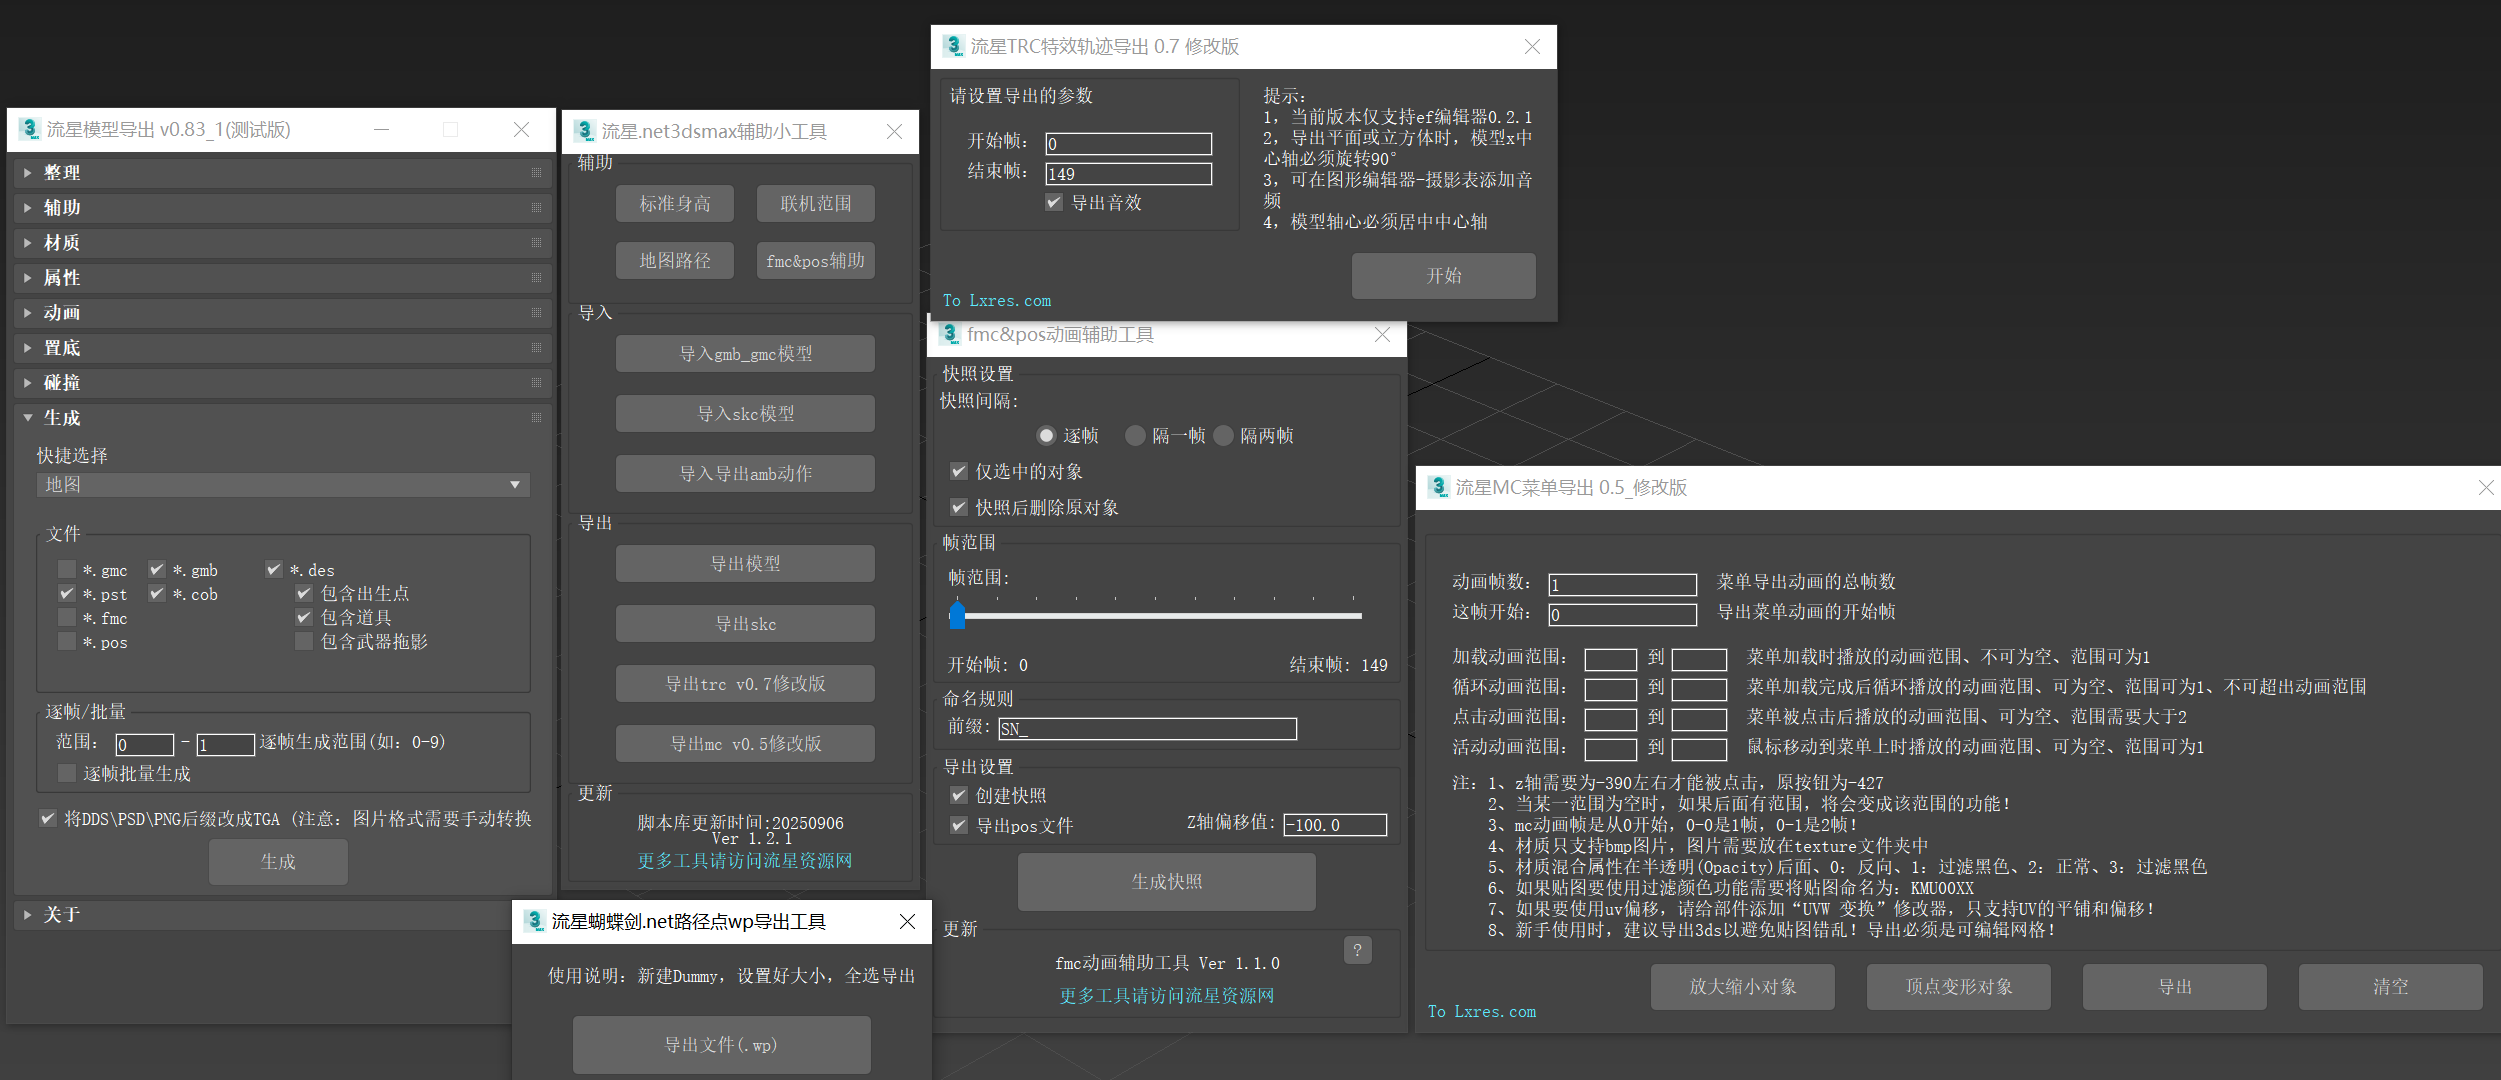This screenshot has height=1080, width=2501.
Task: Click the help question mark button
Action: (x=1357, y=950)
